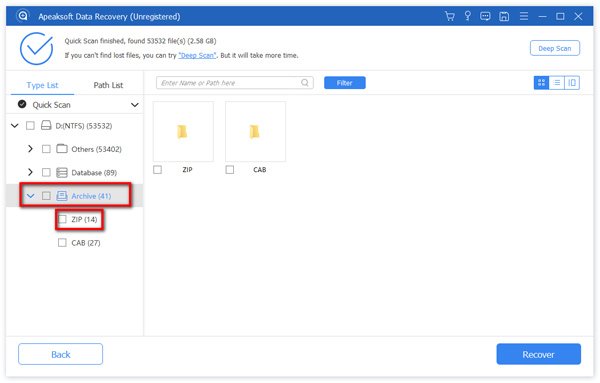Check the Others (53402) checkbox

click(x=46, y=149)
